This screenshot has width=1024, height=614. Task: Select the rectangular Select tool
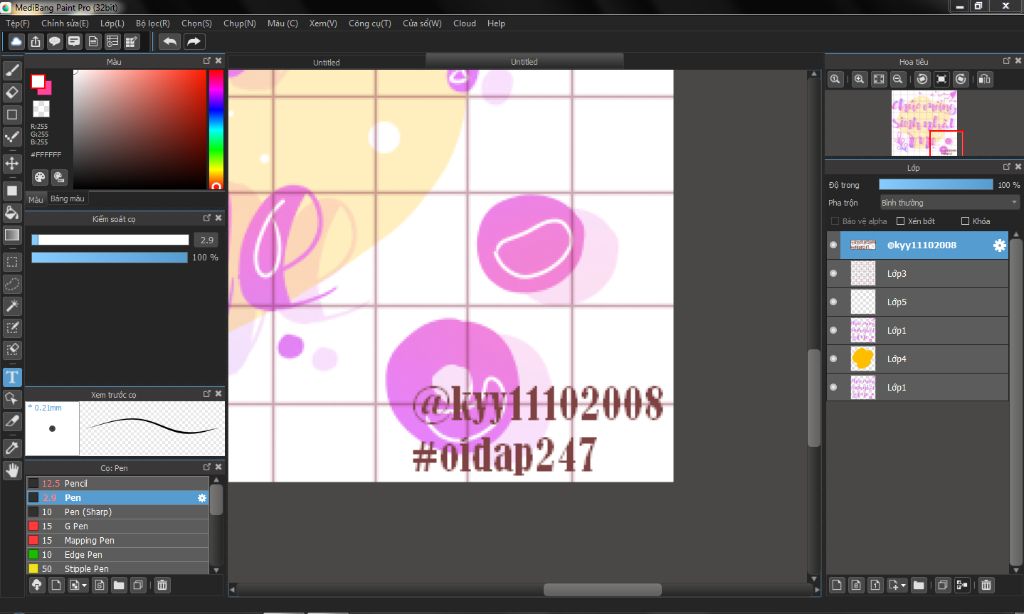click(x=12, y=262)
